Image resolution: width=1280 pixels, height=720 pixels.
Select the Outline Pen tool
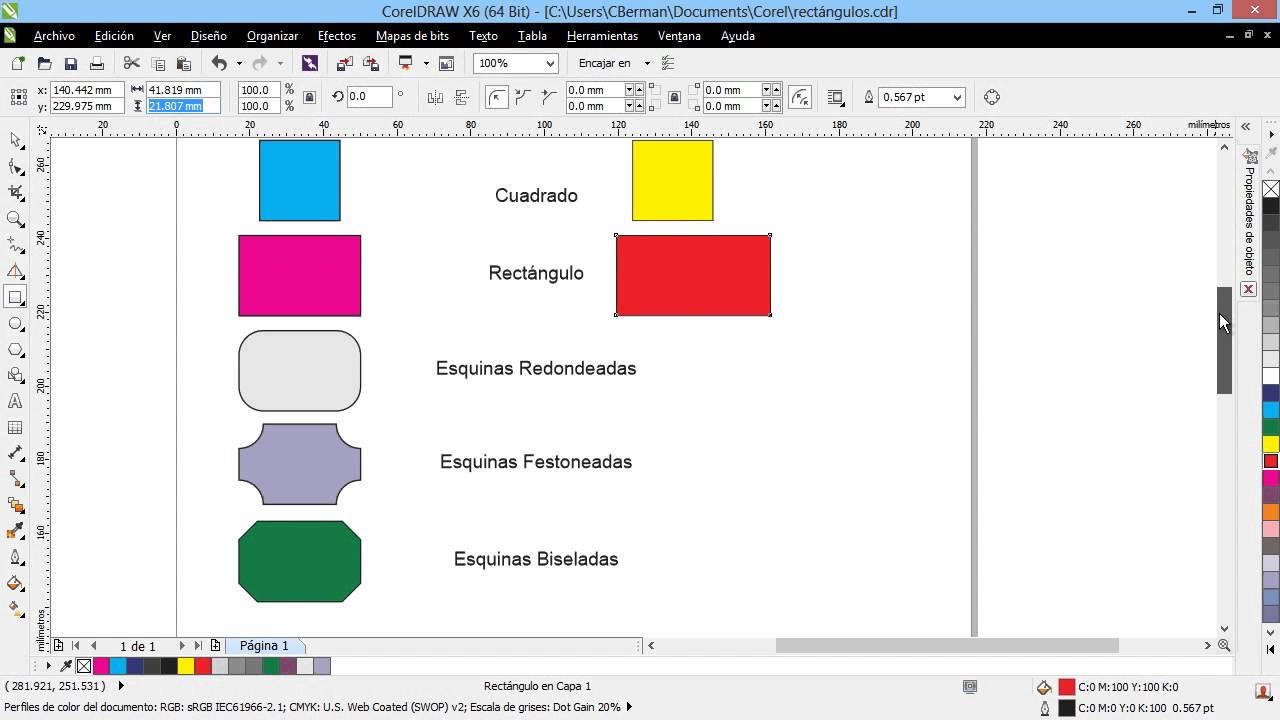coord(15,557)
